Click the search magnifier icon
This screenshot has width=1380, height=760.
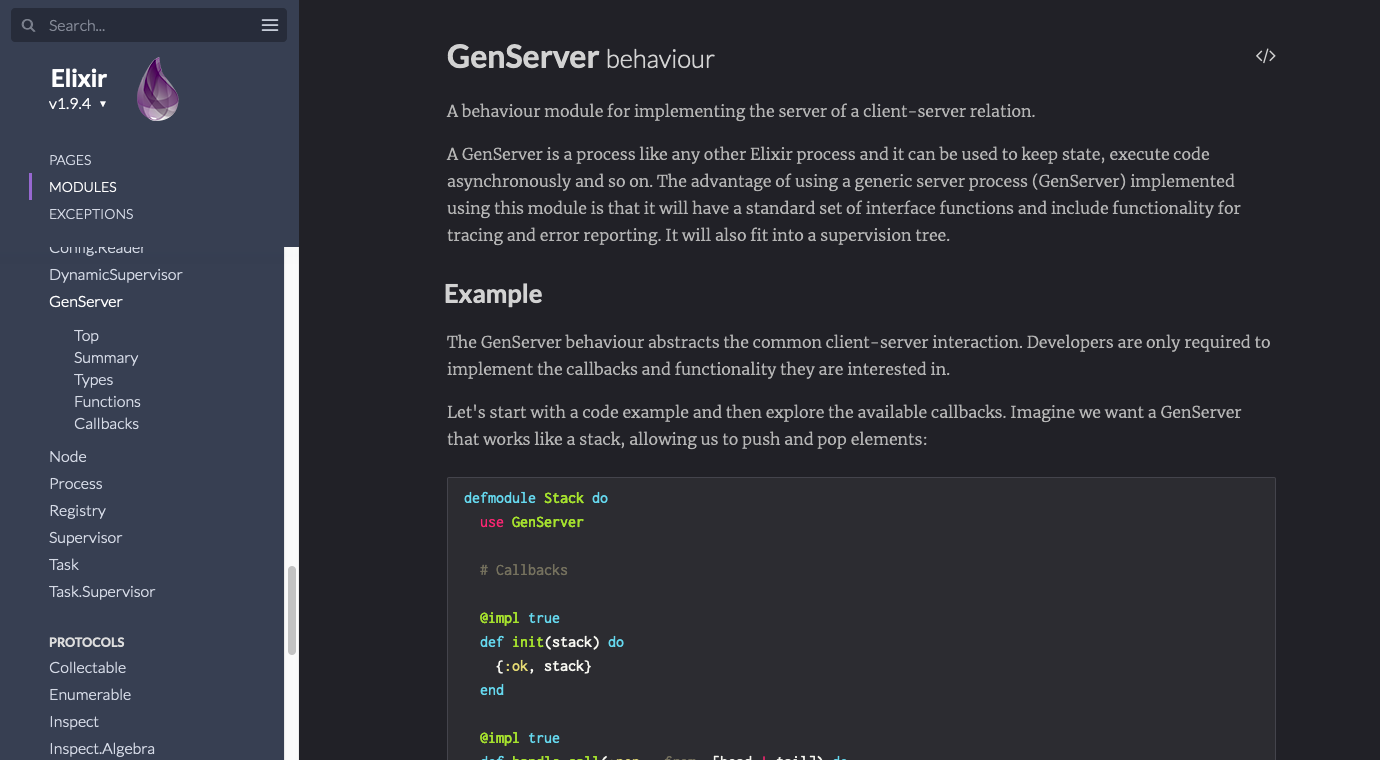tap(28, 25)
